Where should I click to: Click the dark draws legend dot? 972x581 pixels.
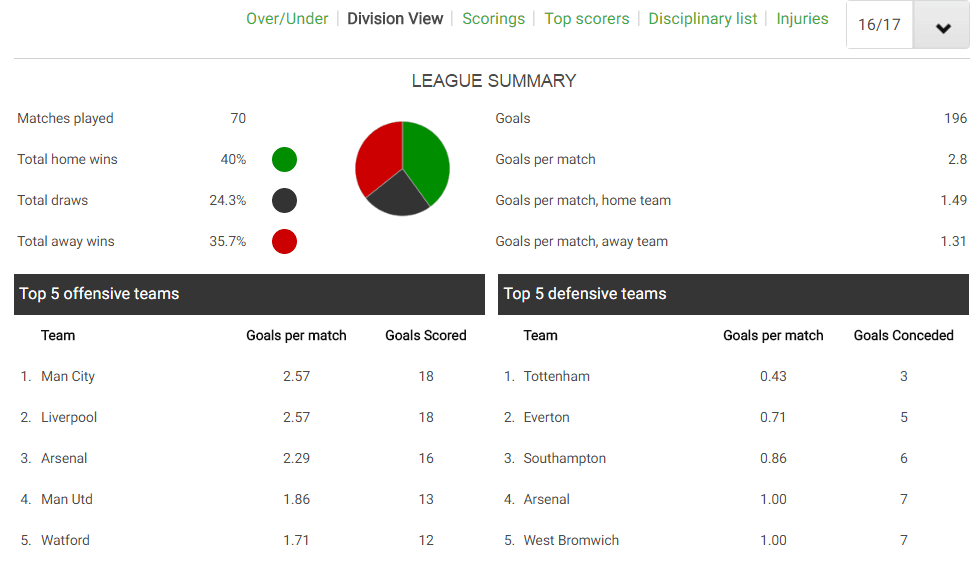tap(285, 200)
